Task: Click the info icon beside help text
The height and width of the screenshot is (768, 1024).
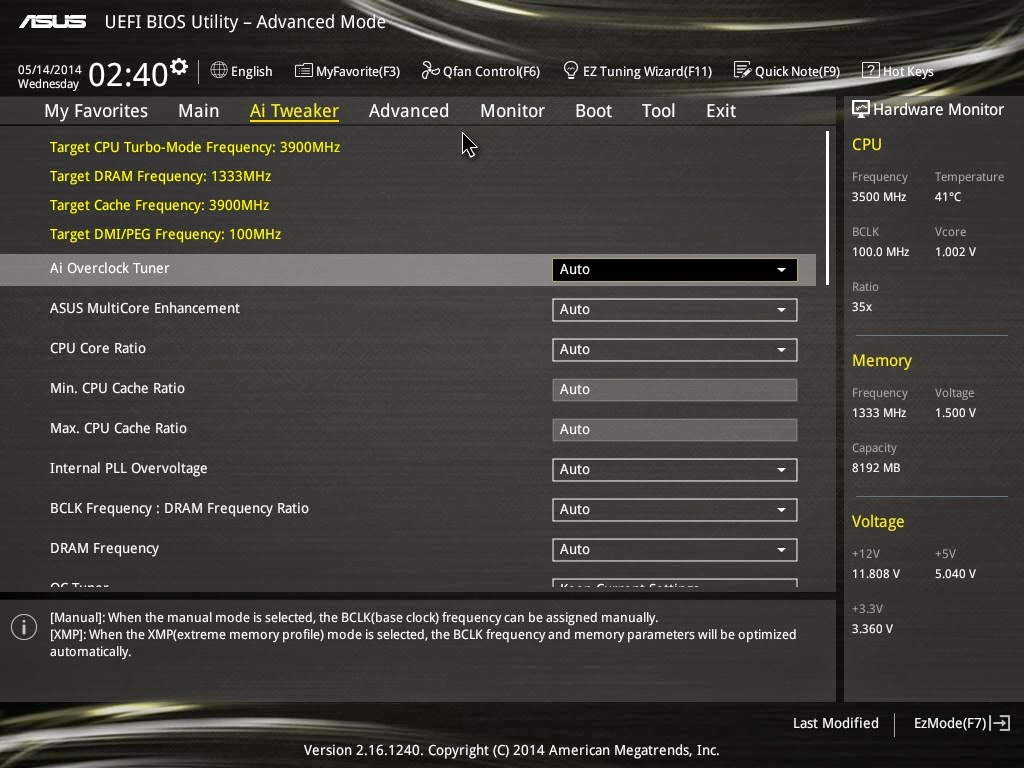Action: coord(24,628)
